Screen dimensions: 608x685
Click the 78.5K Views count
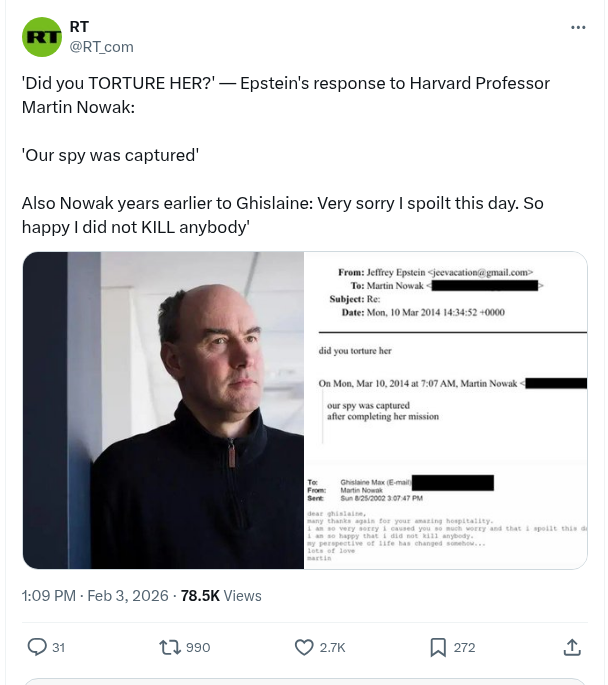221,596
